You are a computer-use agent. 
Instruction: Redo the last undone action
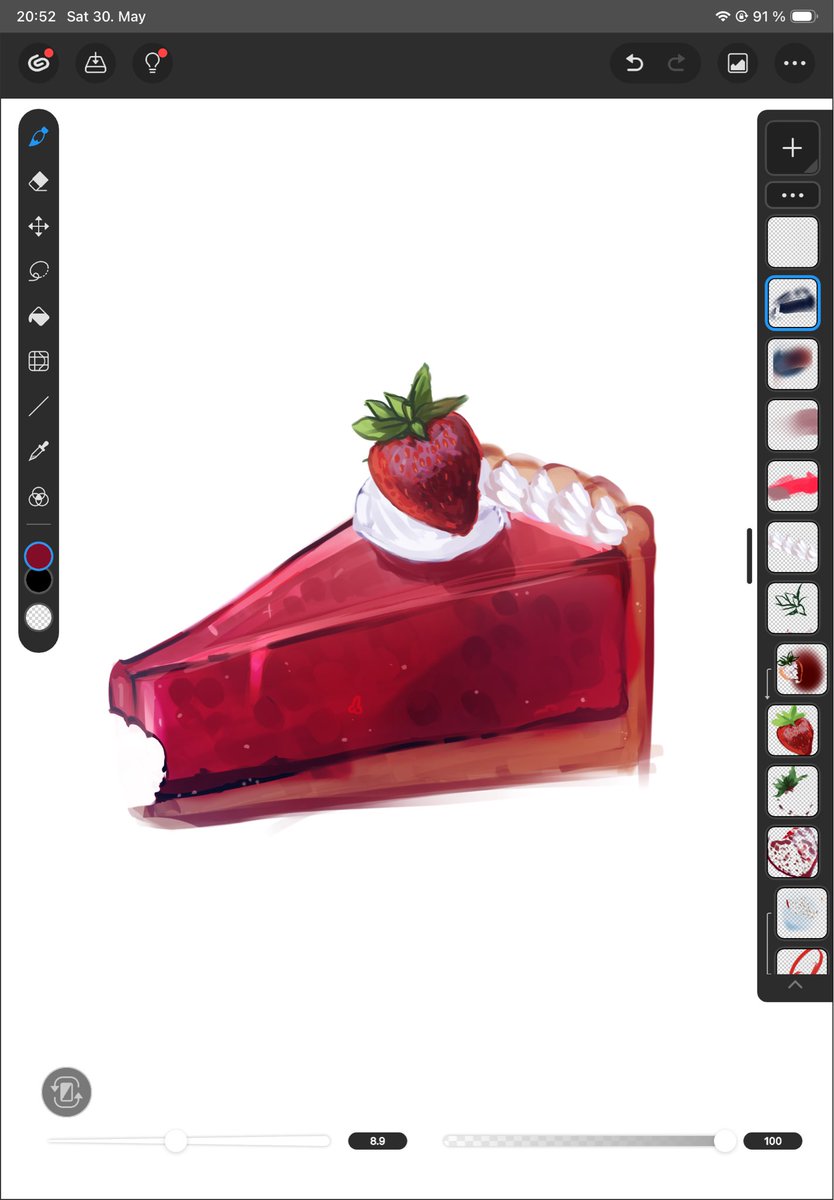[x=677, y=63]
